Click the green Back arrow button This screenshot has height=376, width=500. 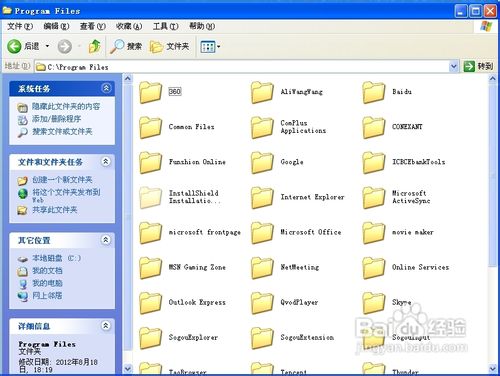point(14,46)
